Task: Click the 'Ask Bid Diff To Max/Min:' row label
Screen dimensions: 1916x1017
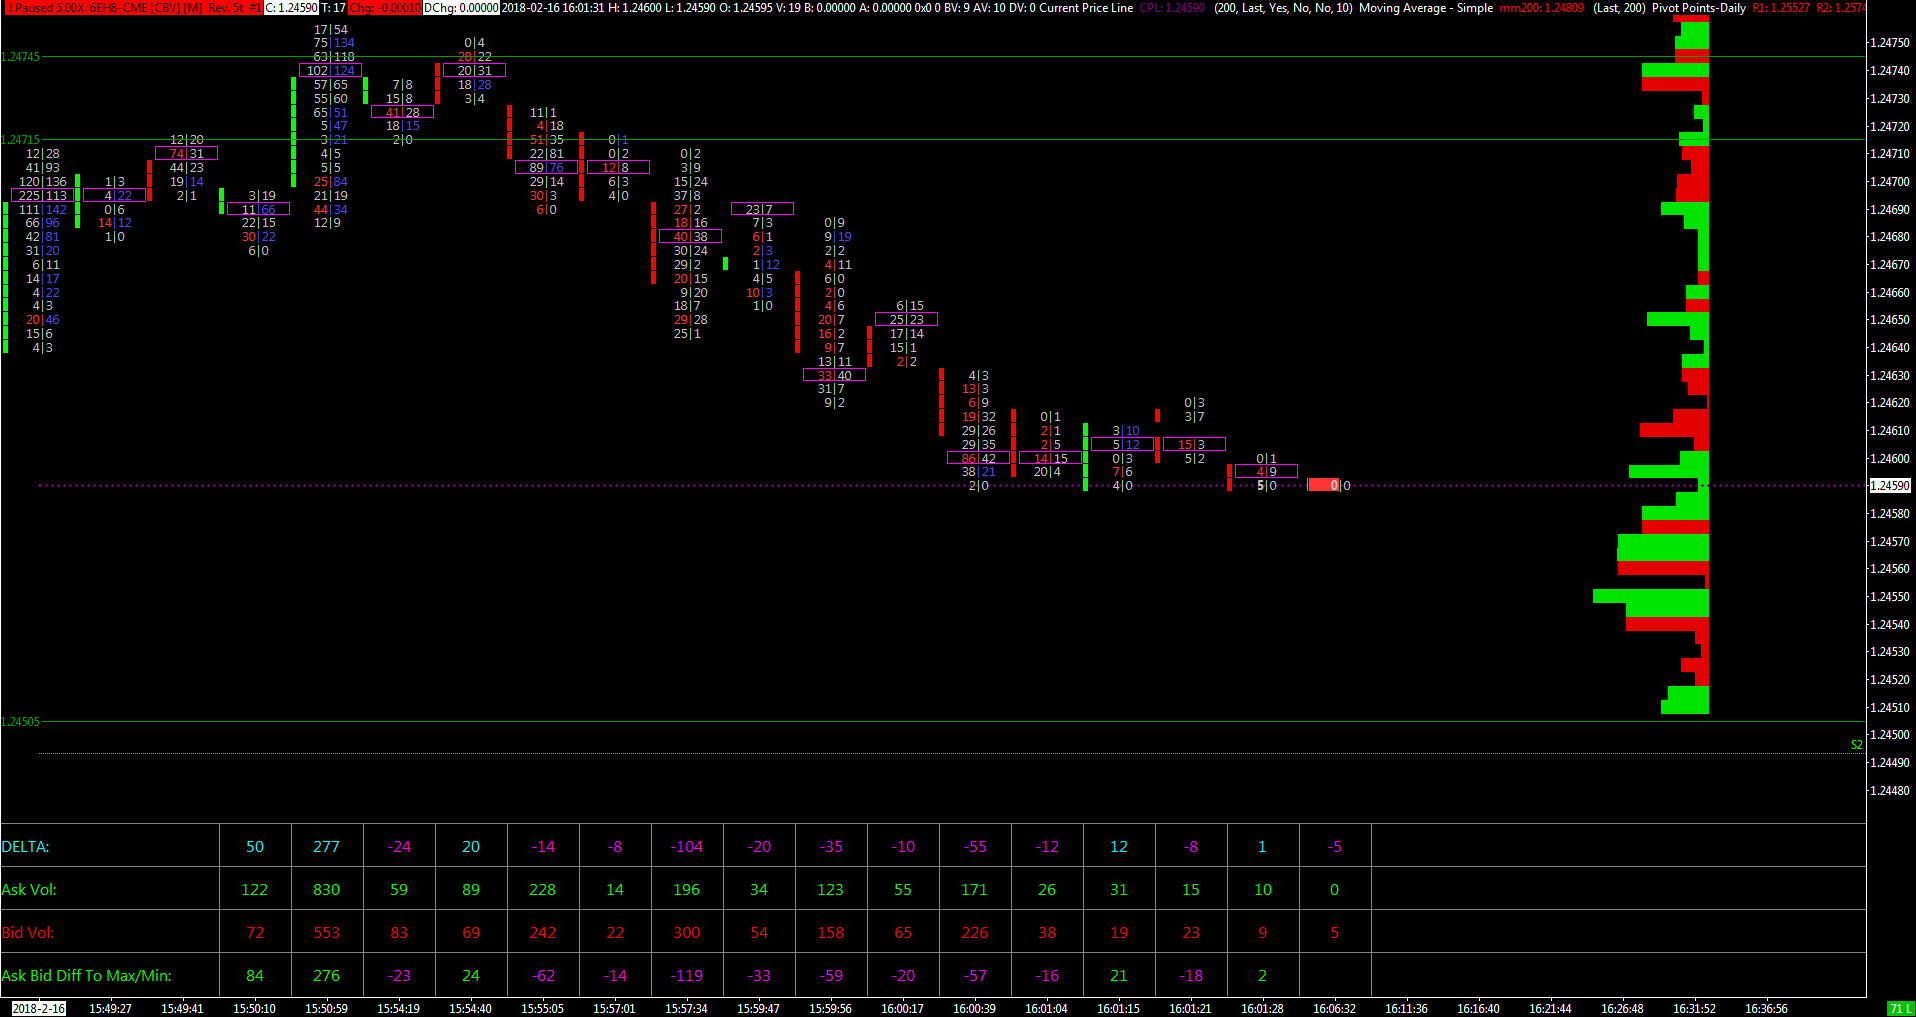Action: pos(86,976)
